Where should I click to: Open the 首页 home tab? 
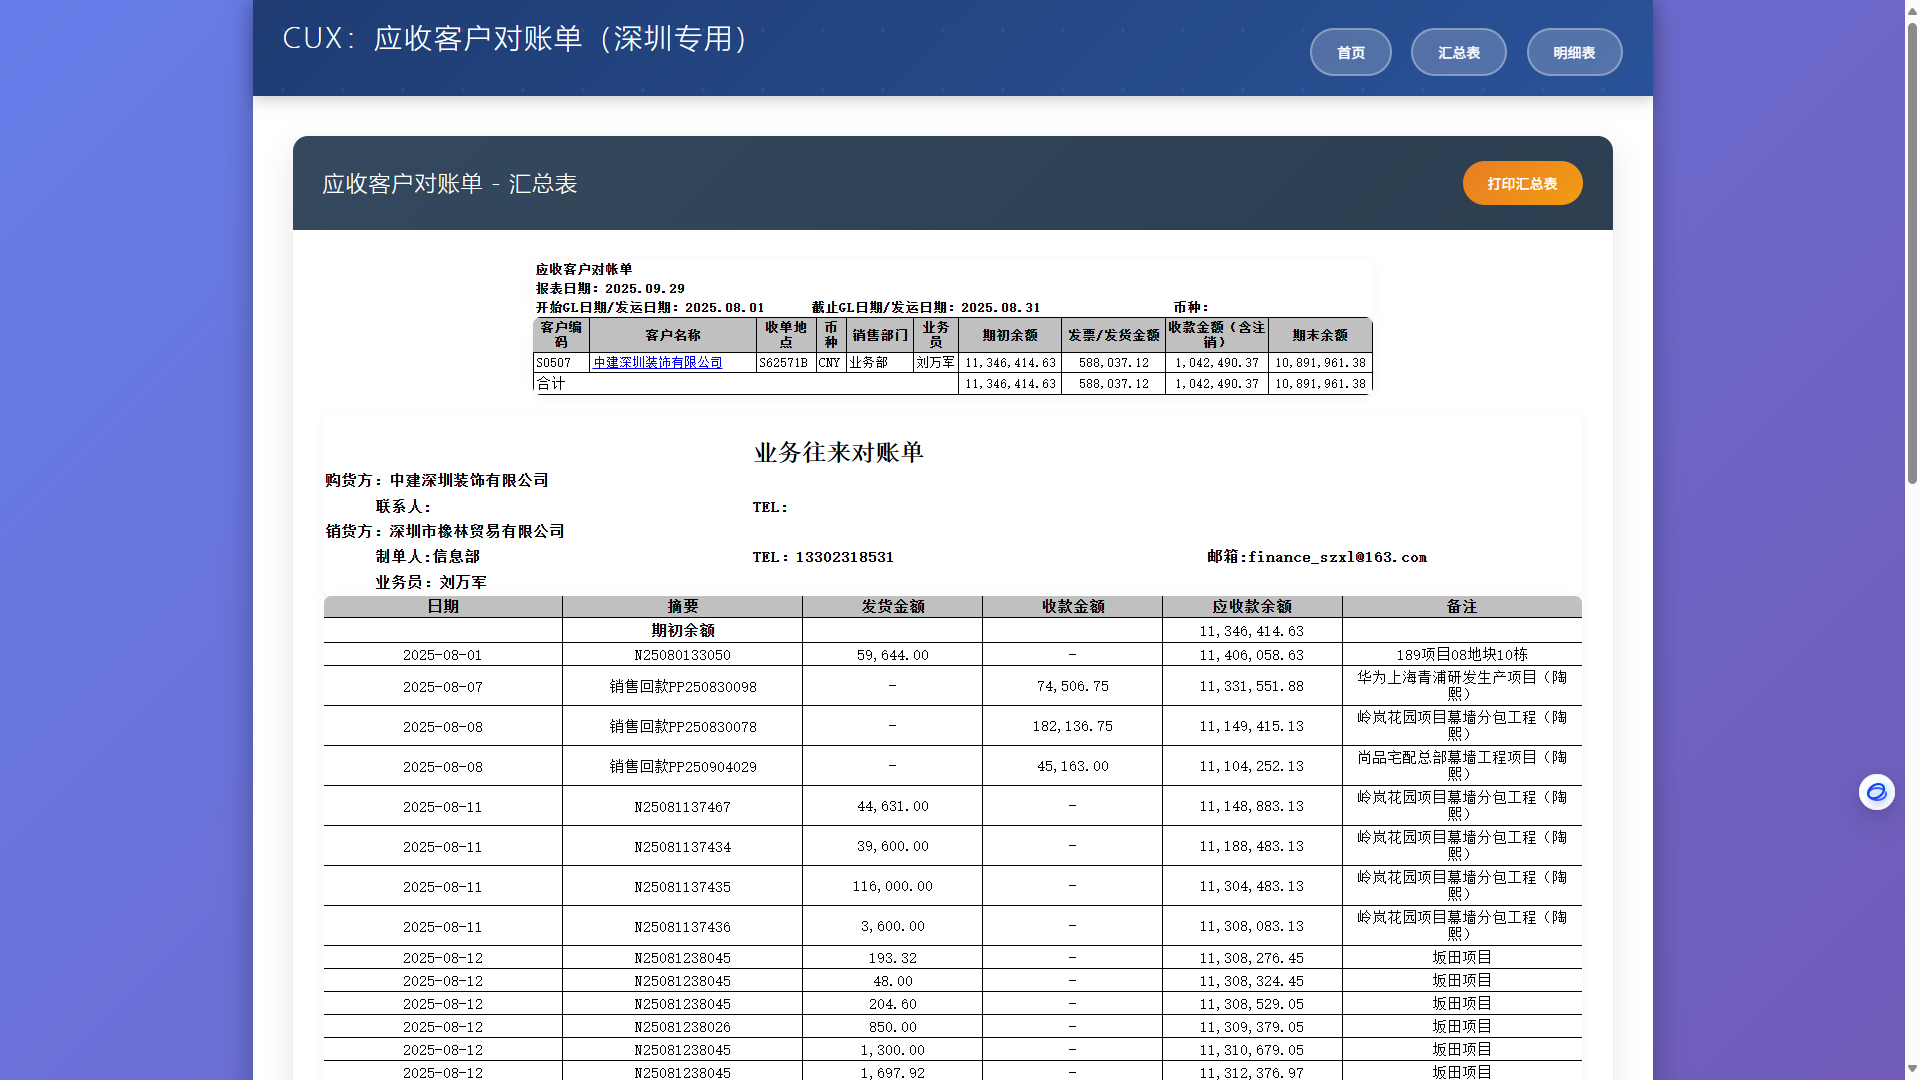tap(1350, 52)
